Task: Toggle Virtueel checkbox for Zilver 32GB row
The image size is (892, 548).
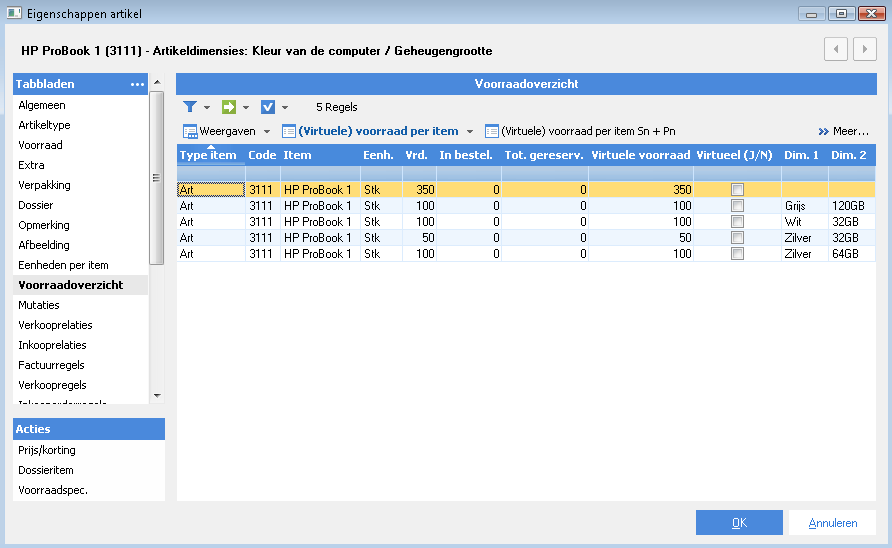Action: pyautogui.click(x=737, y=237)
